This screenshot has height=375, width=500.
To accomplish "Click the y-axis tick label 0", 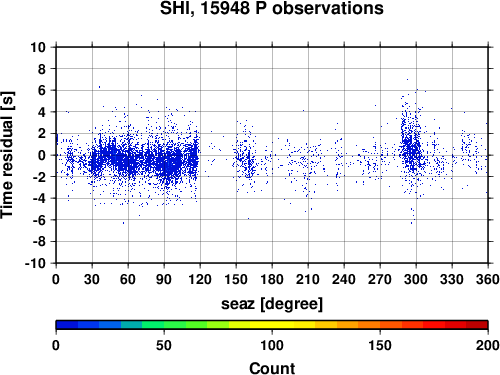I will (x=42, y=155).
